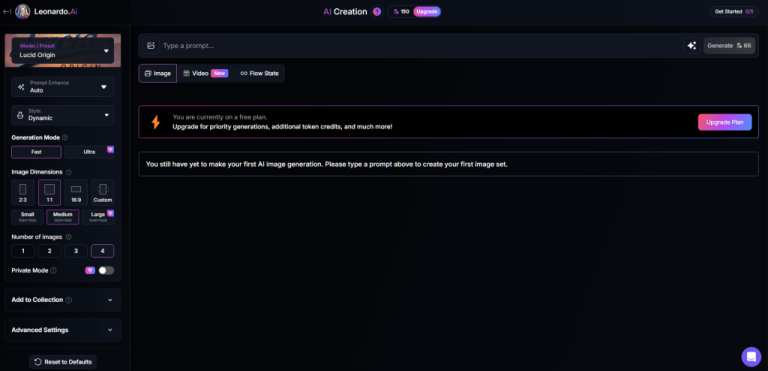Image resolution: width=768 pixels, height=371 pixels.
Task: Set number of images to 4
Action: pyautogui.click(x=102, y=251)
